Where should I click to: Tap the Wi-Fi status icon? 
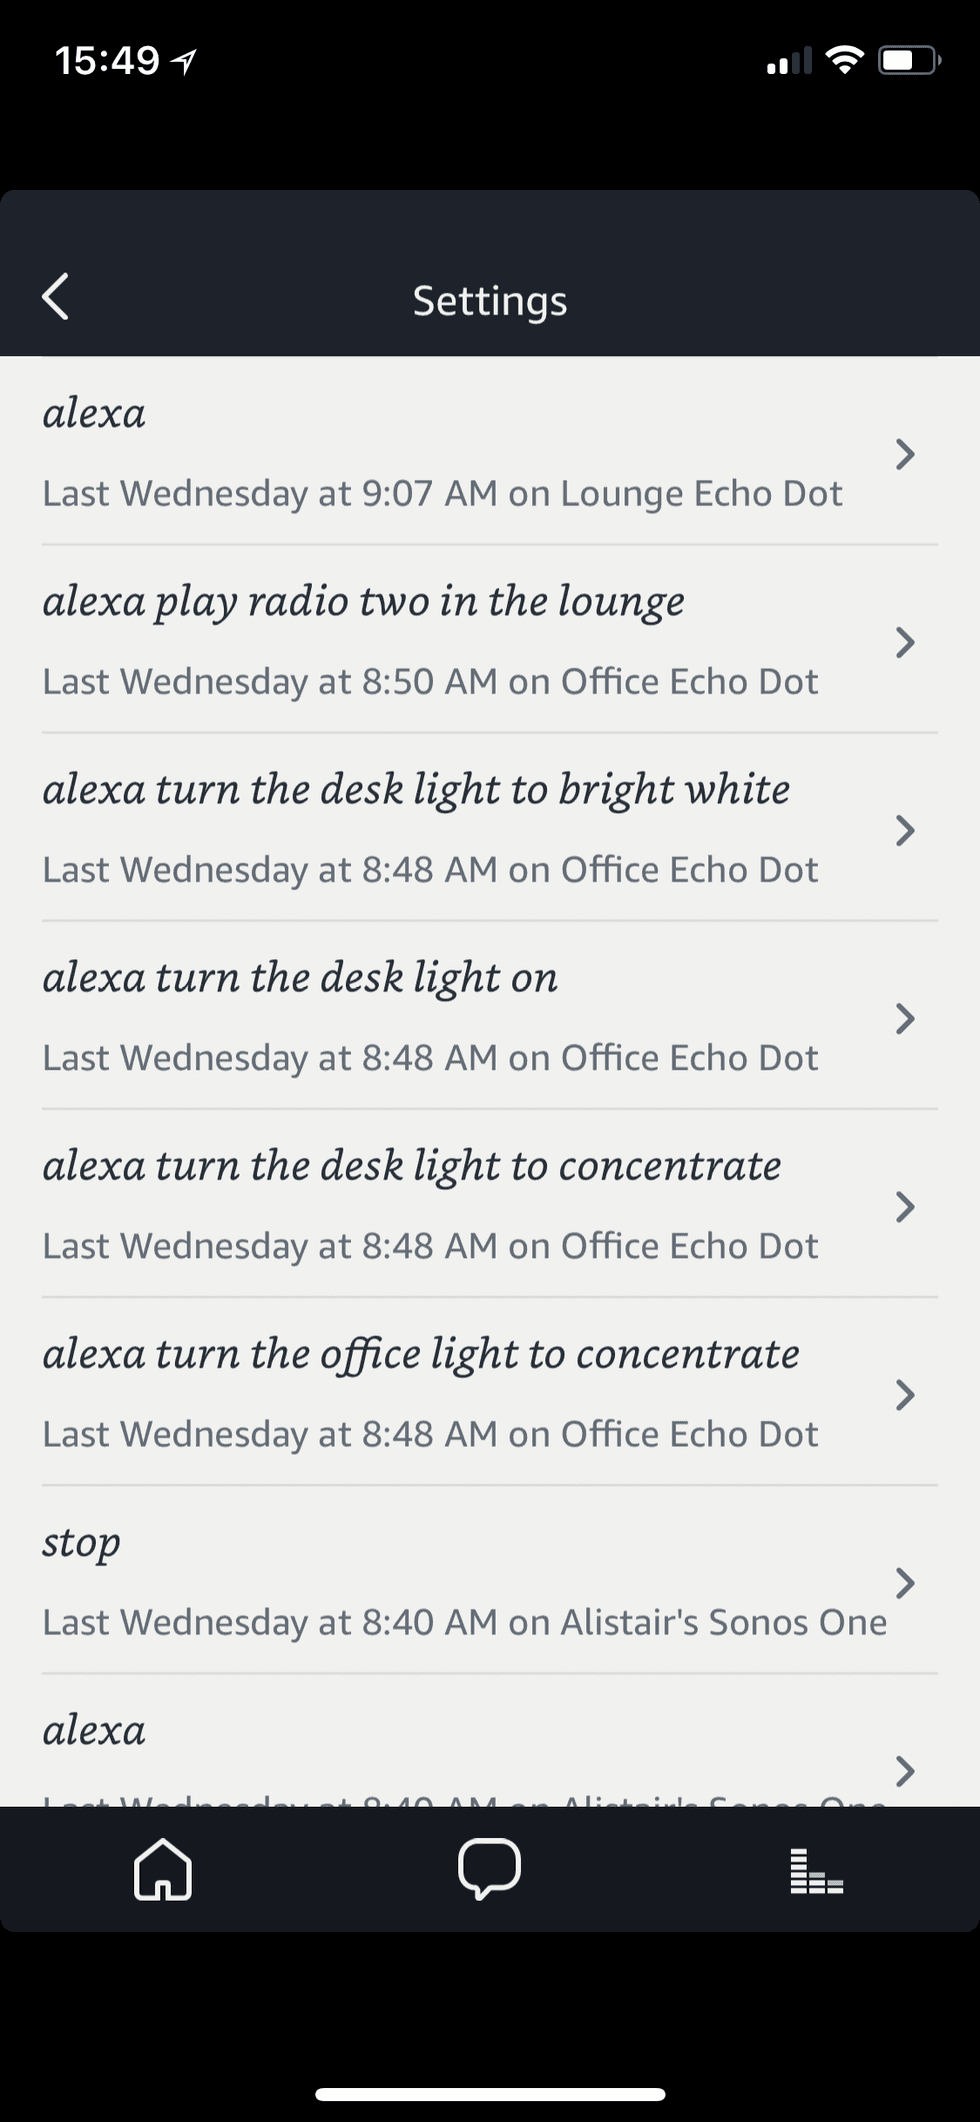point(845,61)
